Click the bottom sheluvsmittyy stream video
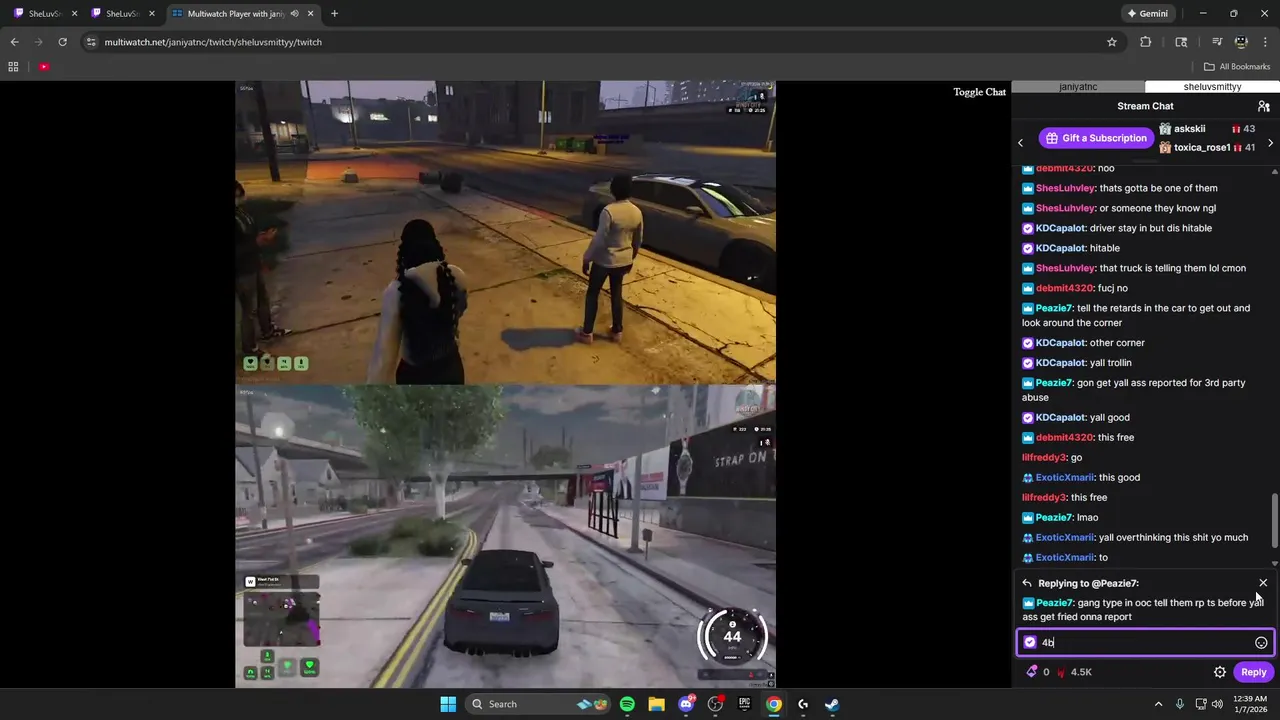 [505, 536]
